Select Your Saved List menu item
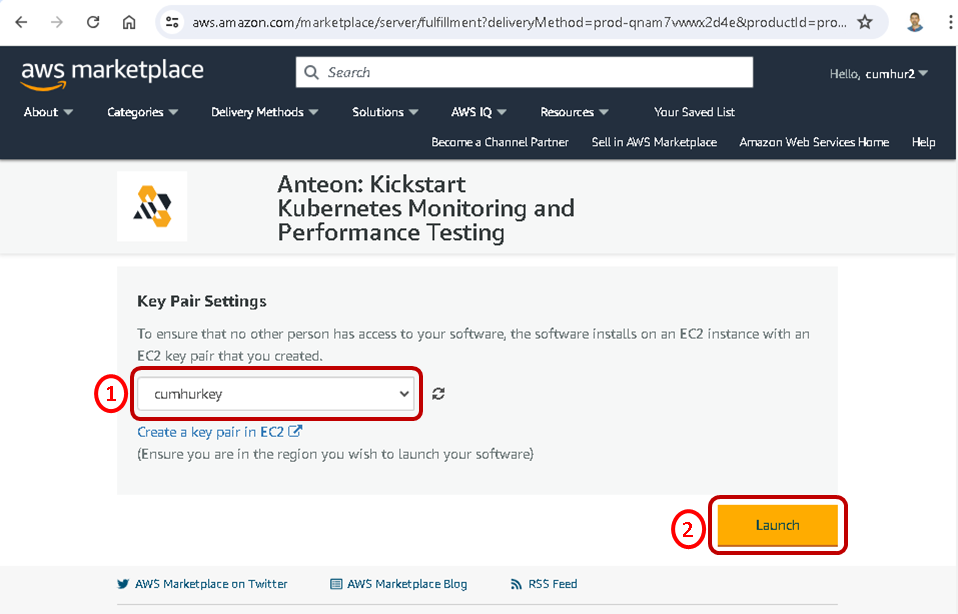The image size is (958, 614). coord(694,112)
